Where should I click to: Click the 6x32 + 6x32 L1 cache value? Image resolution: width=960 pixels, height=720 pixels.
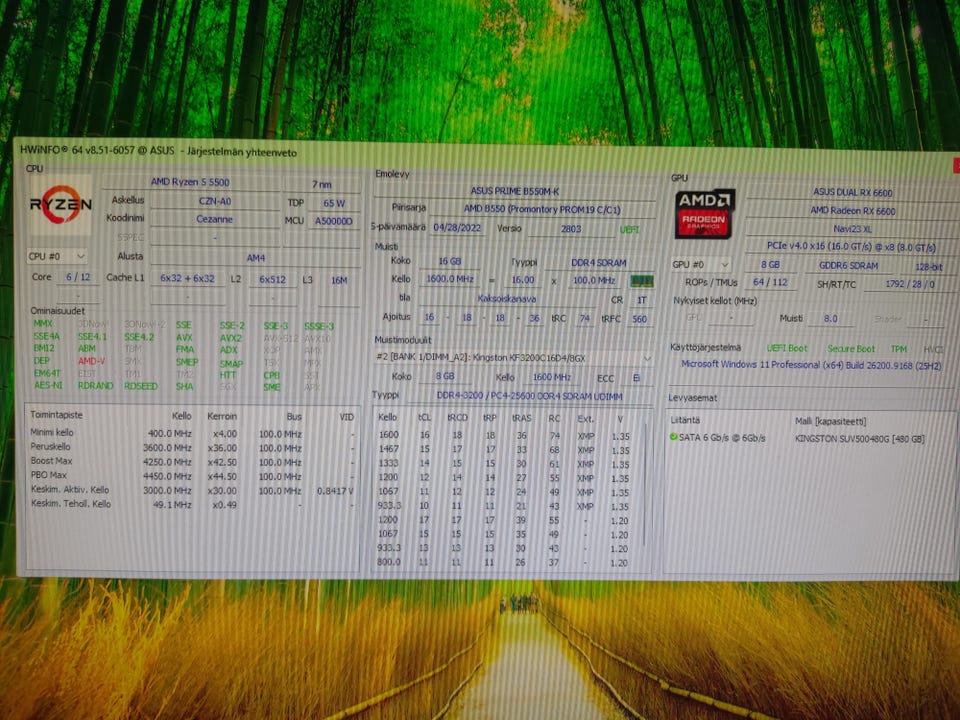pos(187,278)
